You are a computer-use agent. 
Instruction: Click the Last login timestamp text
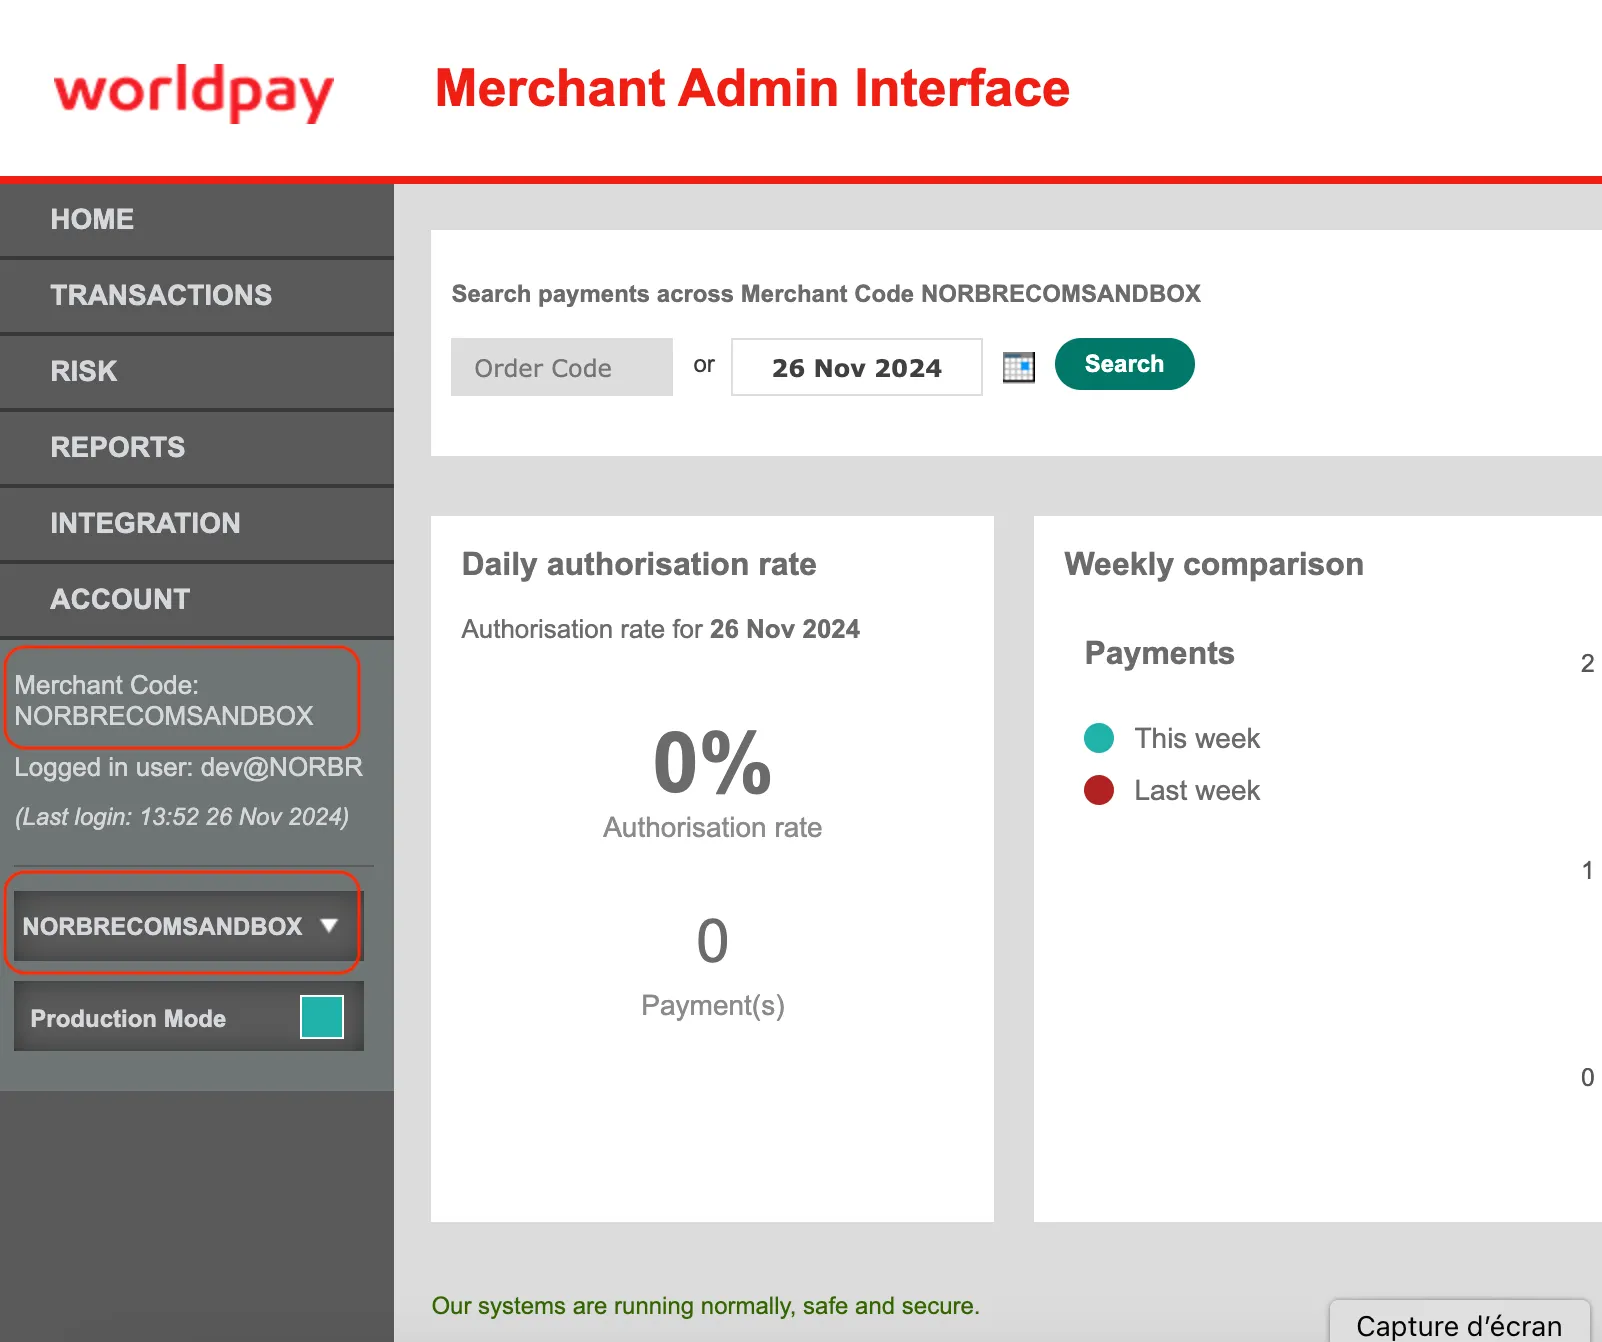click(182, 817)
